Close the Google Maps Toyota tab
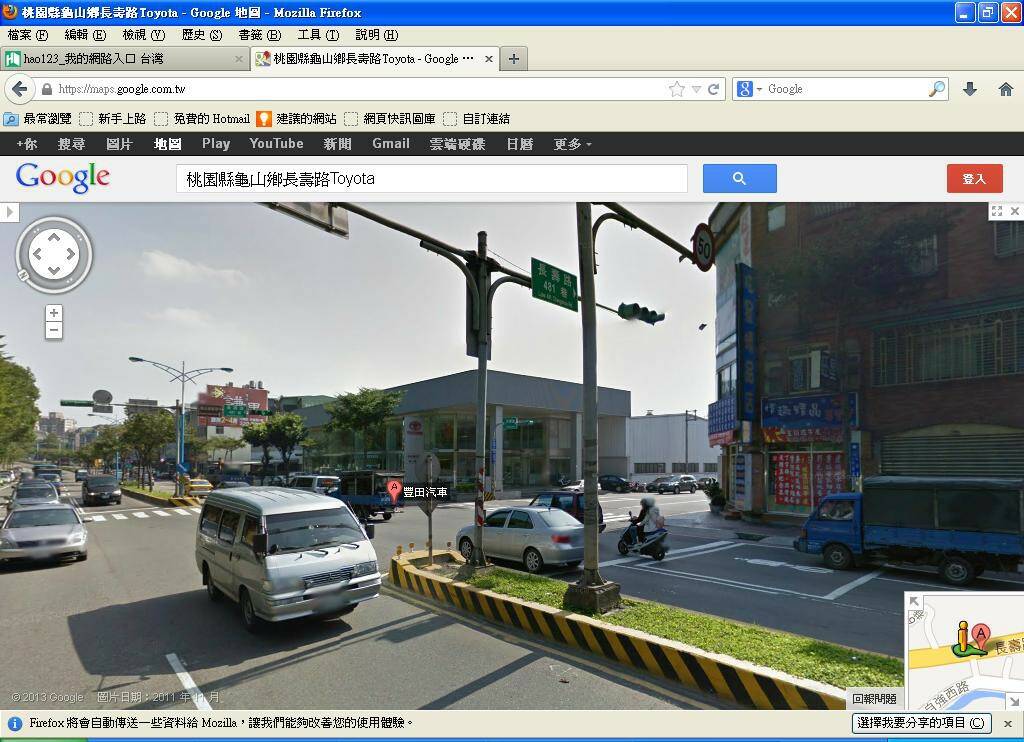Screen dimensions: 1024x742 (488, 59)
